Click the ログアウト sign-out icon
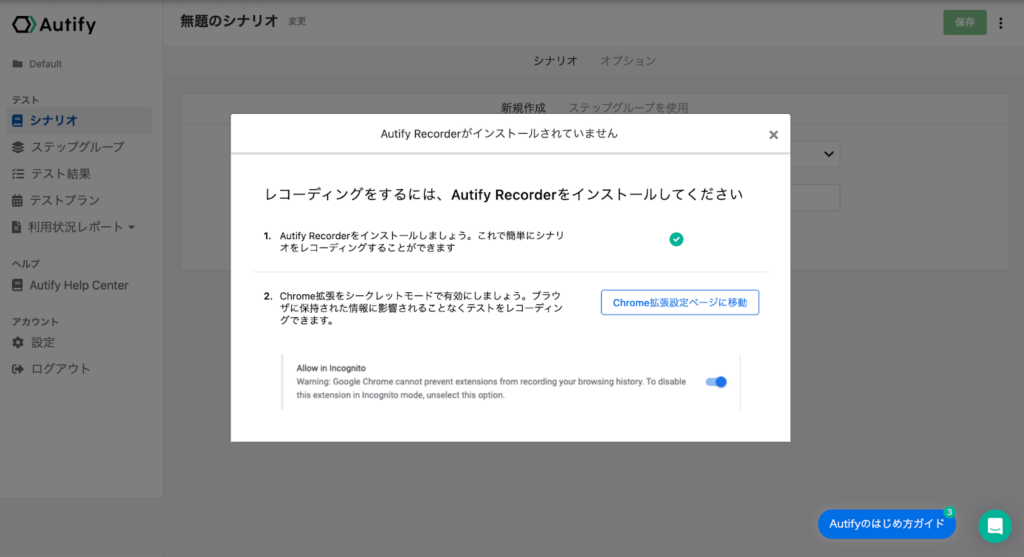 point(18,369)
